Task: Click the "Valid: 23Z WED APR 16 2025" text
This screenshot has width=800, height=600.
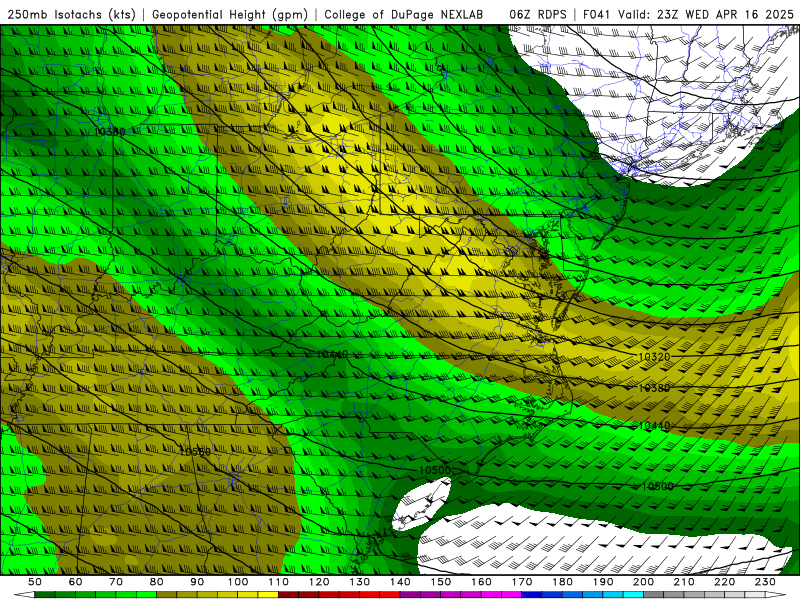Action: tap(706, 15)
